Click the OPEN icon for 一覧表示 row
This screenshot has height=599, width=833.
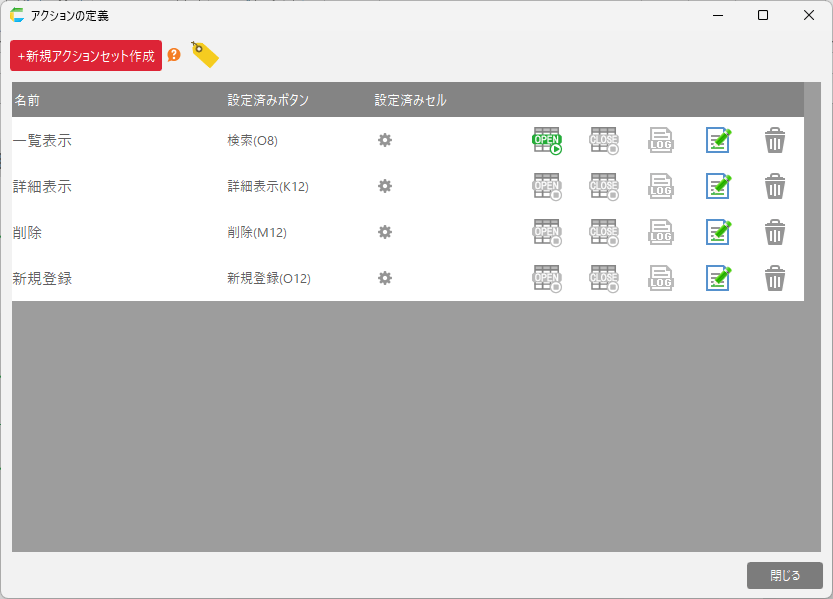[546, 141]
